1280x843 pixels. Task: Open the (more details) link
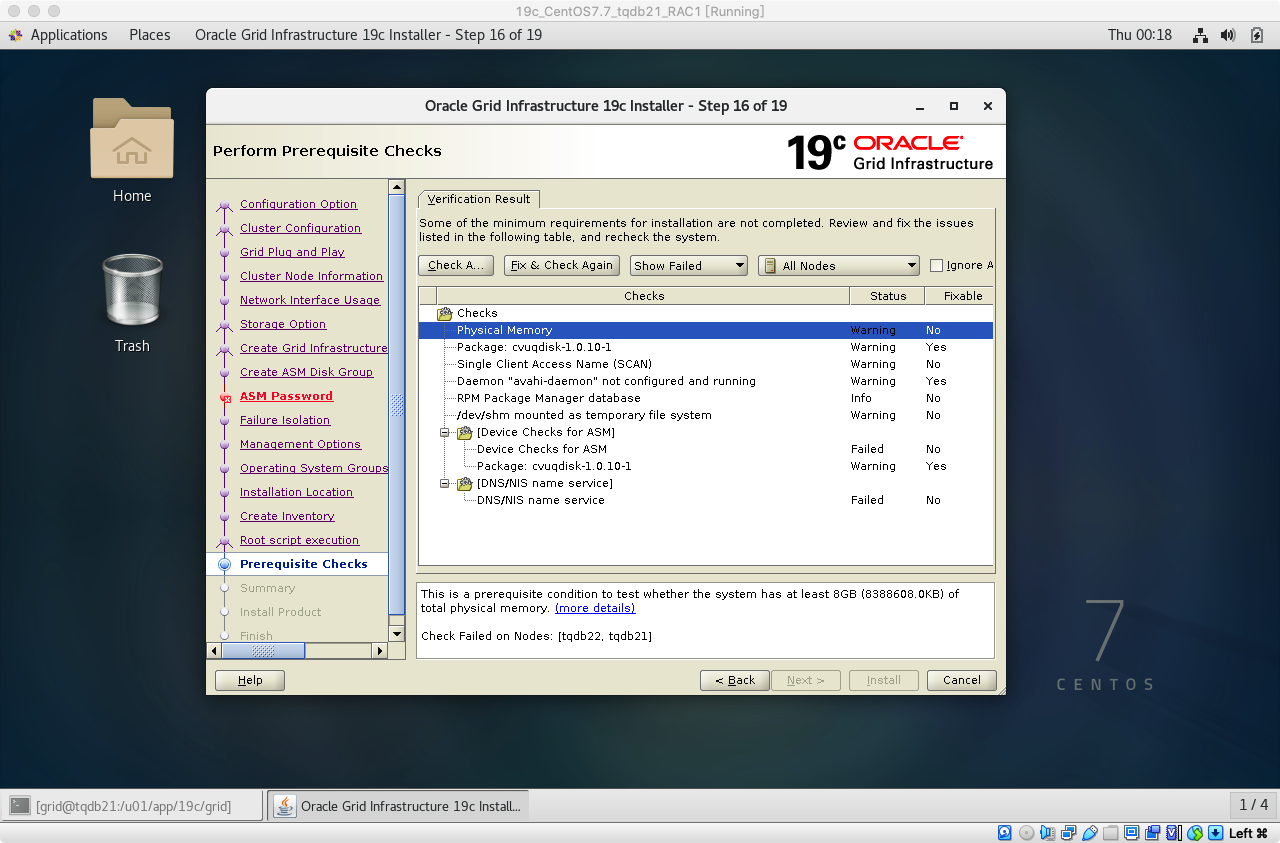[595, 608]
